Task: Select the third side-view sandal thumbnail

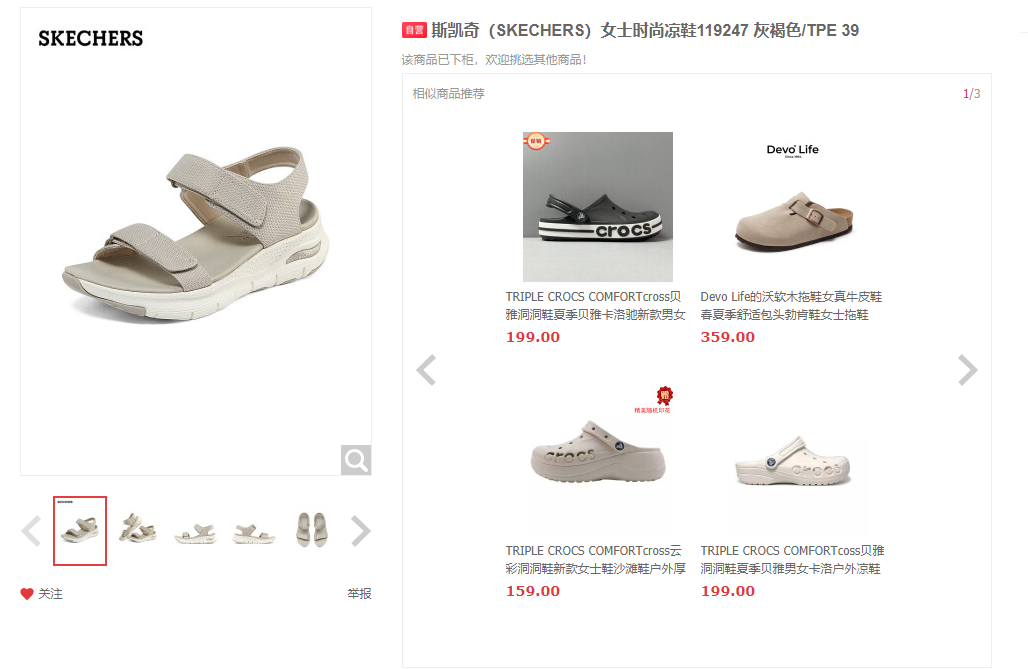Action: point(195,532)
